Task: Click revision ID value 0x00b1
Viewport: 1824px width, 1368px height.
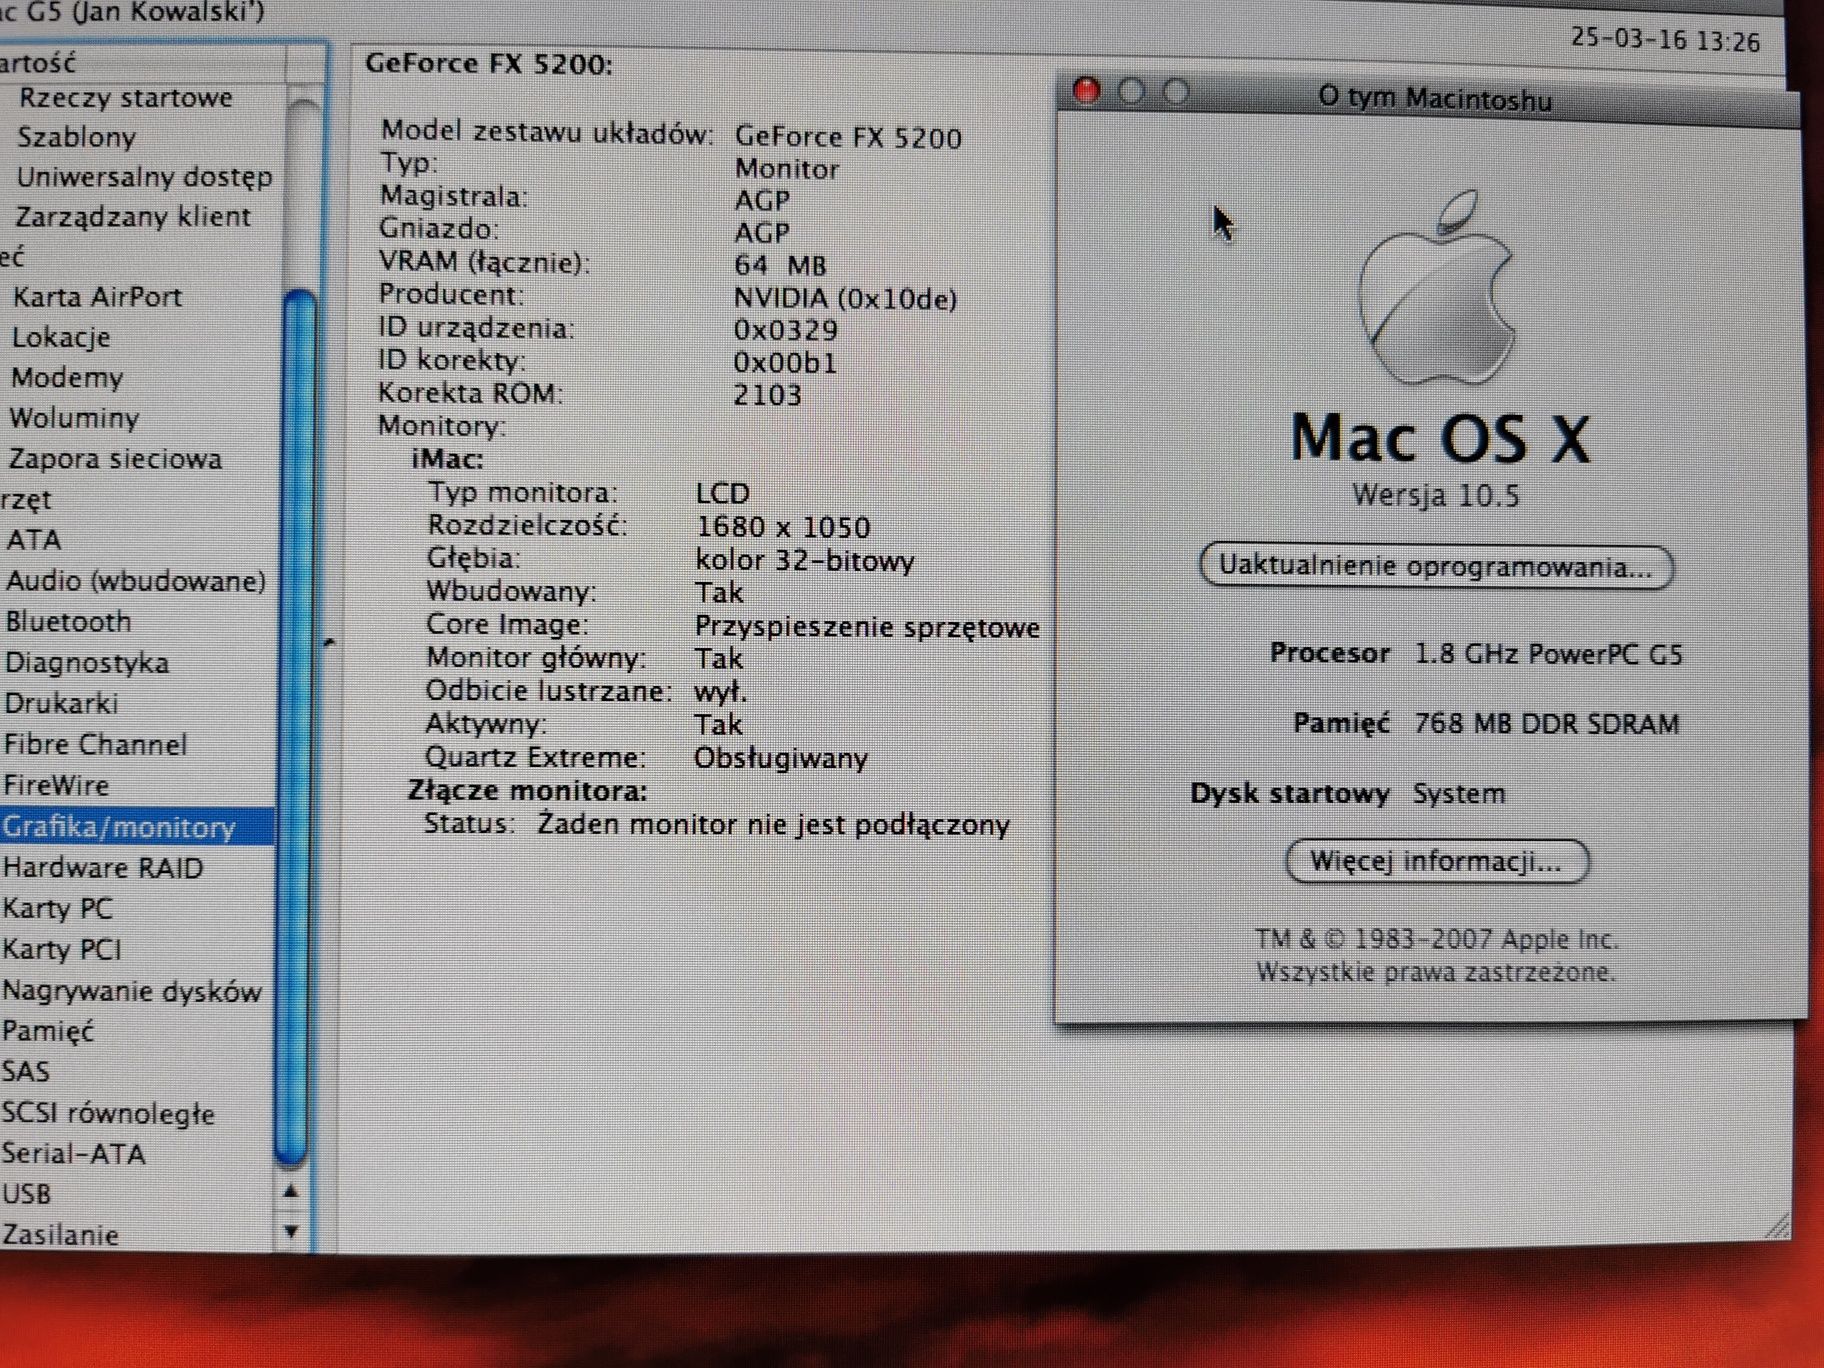Action: (x=785, y=362)
